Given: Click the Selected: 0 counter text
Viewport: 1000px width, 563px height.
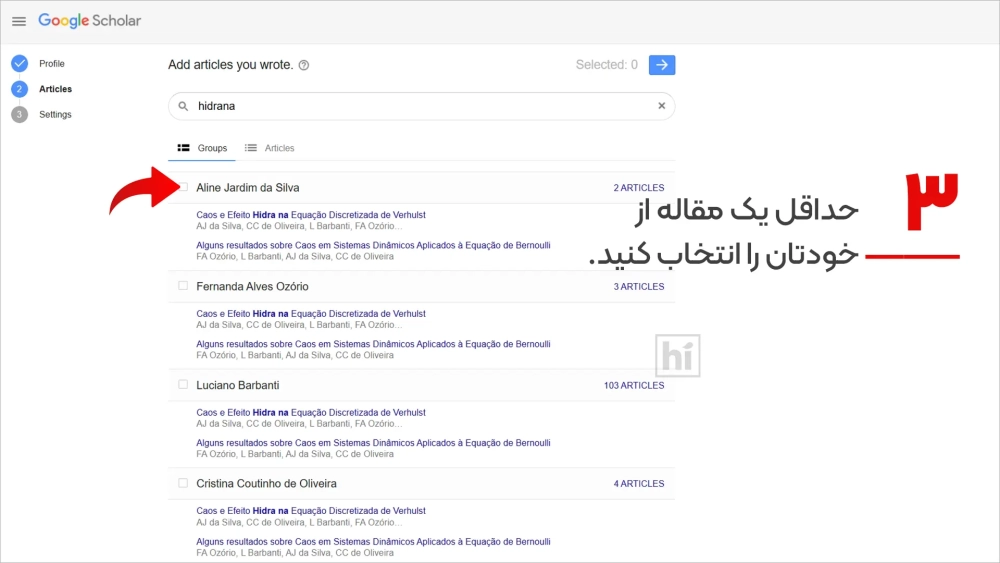Looking at the screenshot, I should 607,64.
